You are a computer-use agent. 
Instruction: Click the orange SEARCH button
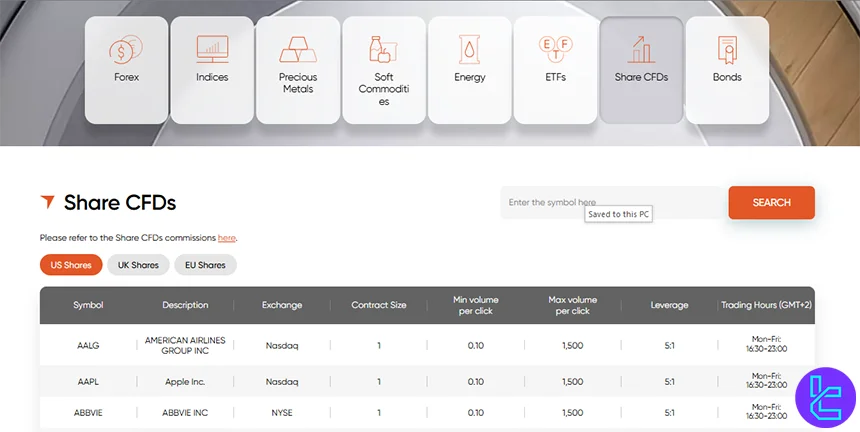tap(772, 202)
